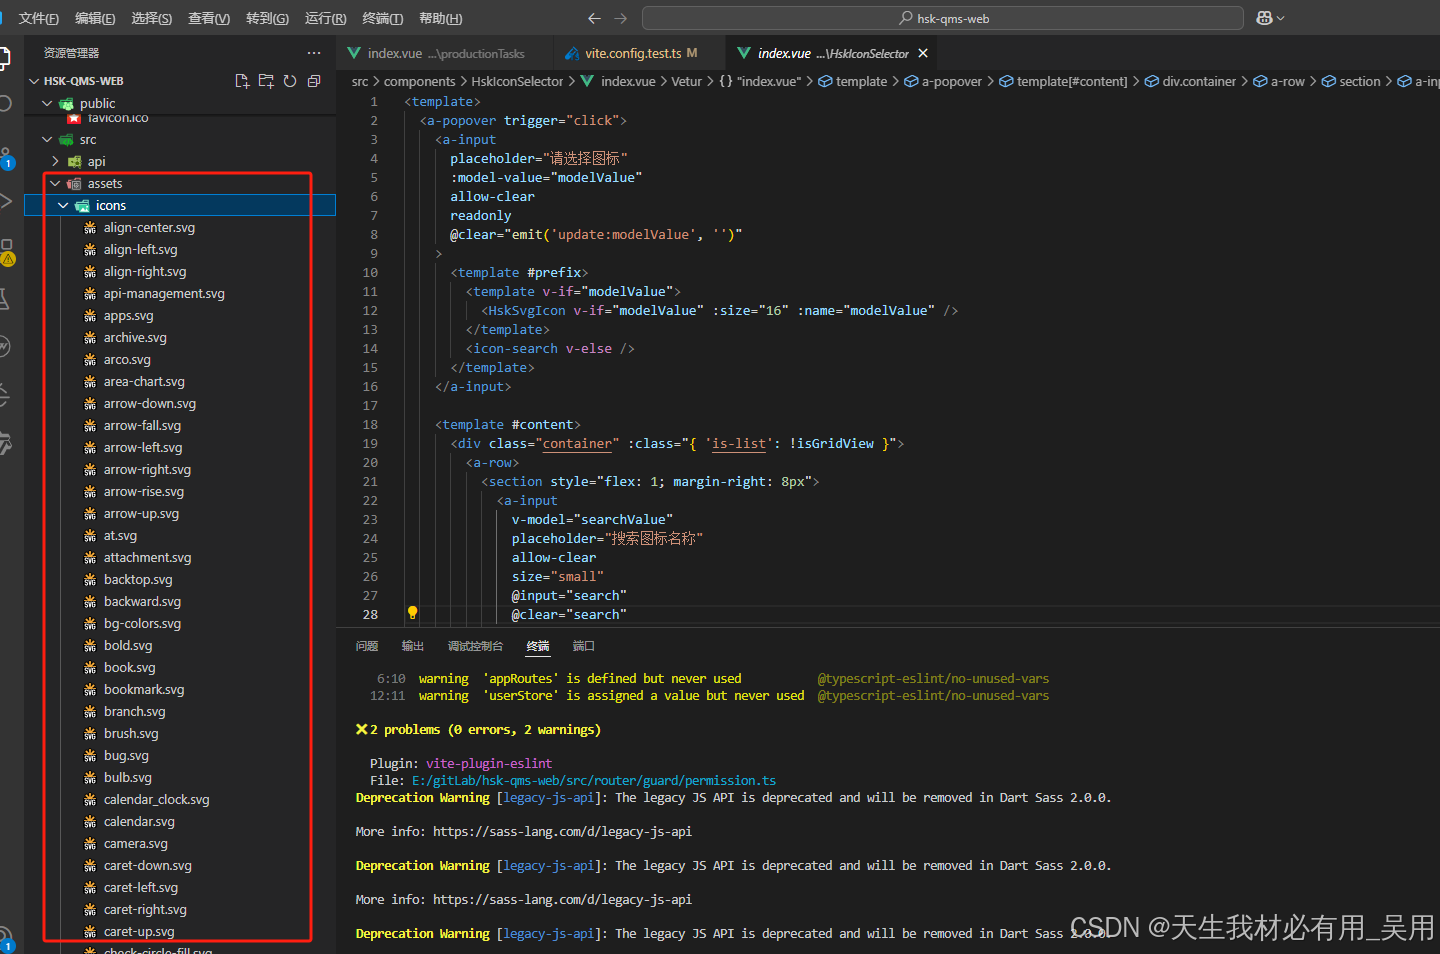Screen dimensions: 1440x954
Task: Open the first sass-lang legacy-js-api URL
Action: tap(562, 831)
